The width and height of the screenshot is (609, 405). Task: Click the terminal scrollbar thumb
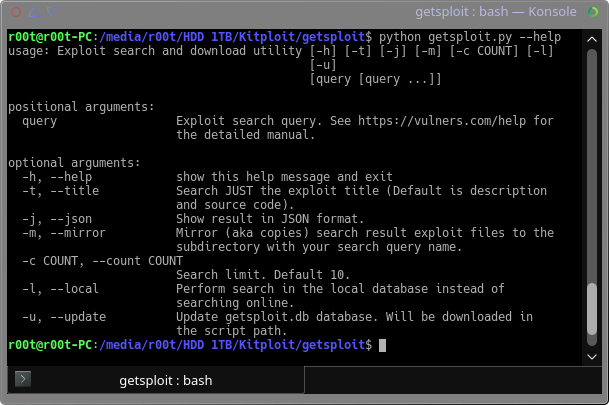pyautogui.click(x=592, y=309)
